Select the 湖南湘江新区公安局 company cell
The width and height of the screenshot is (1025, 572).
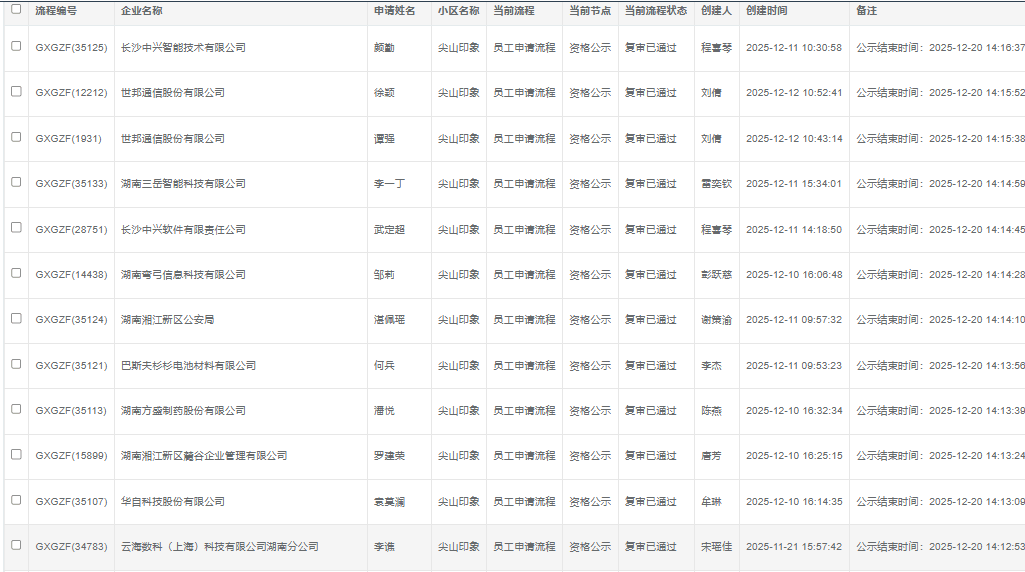point(167,320)
